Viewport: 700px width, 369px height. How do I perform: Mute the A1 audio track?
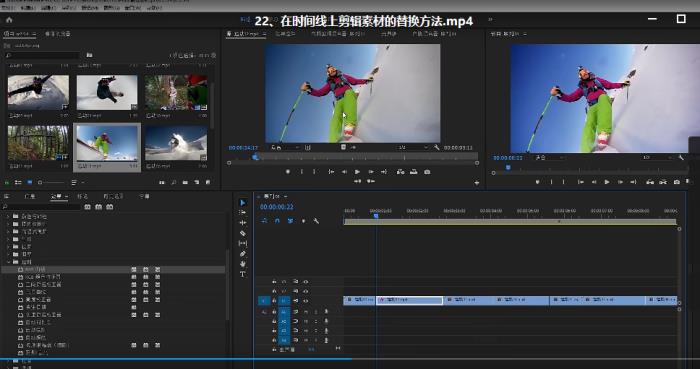pos(306,311)
